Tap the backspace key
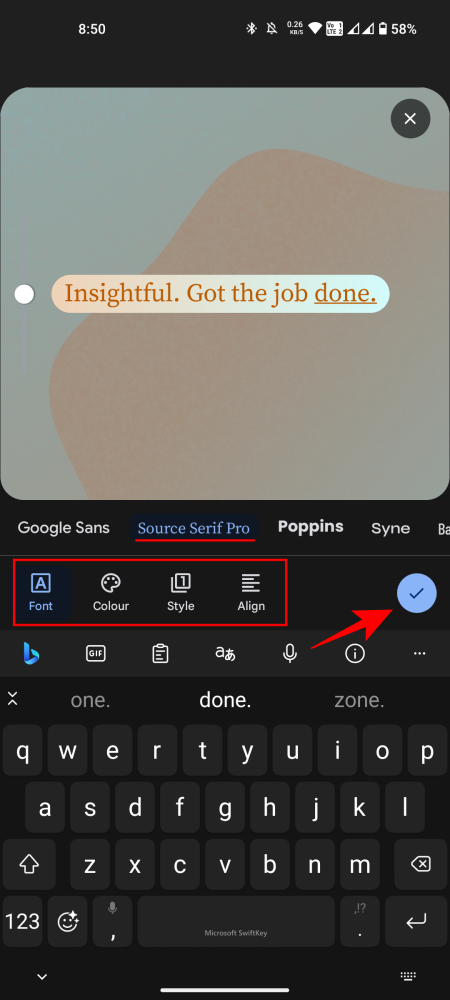450x1000 pixels. pos(421,864)
